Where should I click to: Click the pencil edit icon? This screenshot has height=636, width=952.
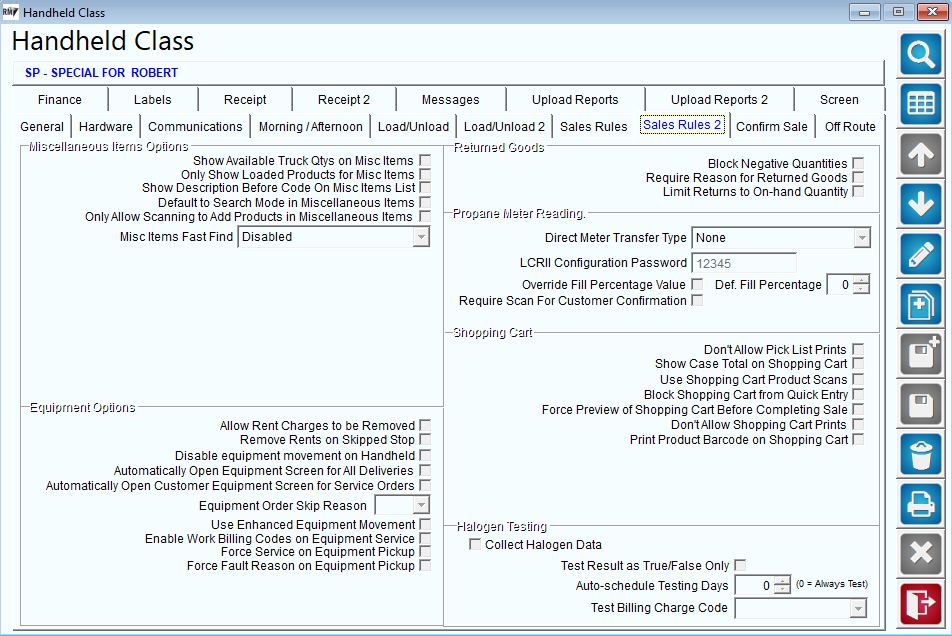(920, 254)
